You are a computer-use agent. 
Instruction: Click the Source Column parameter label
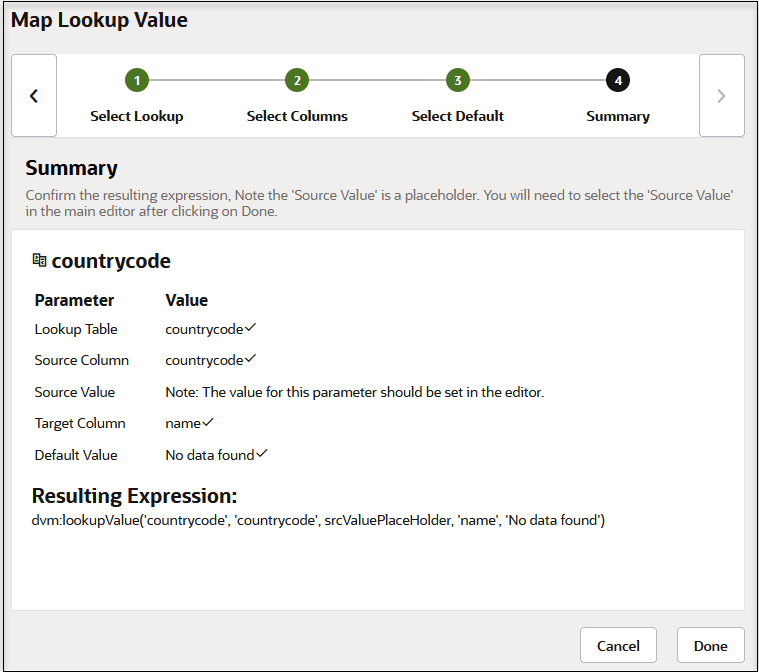(82, 360)
